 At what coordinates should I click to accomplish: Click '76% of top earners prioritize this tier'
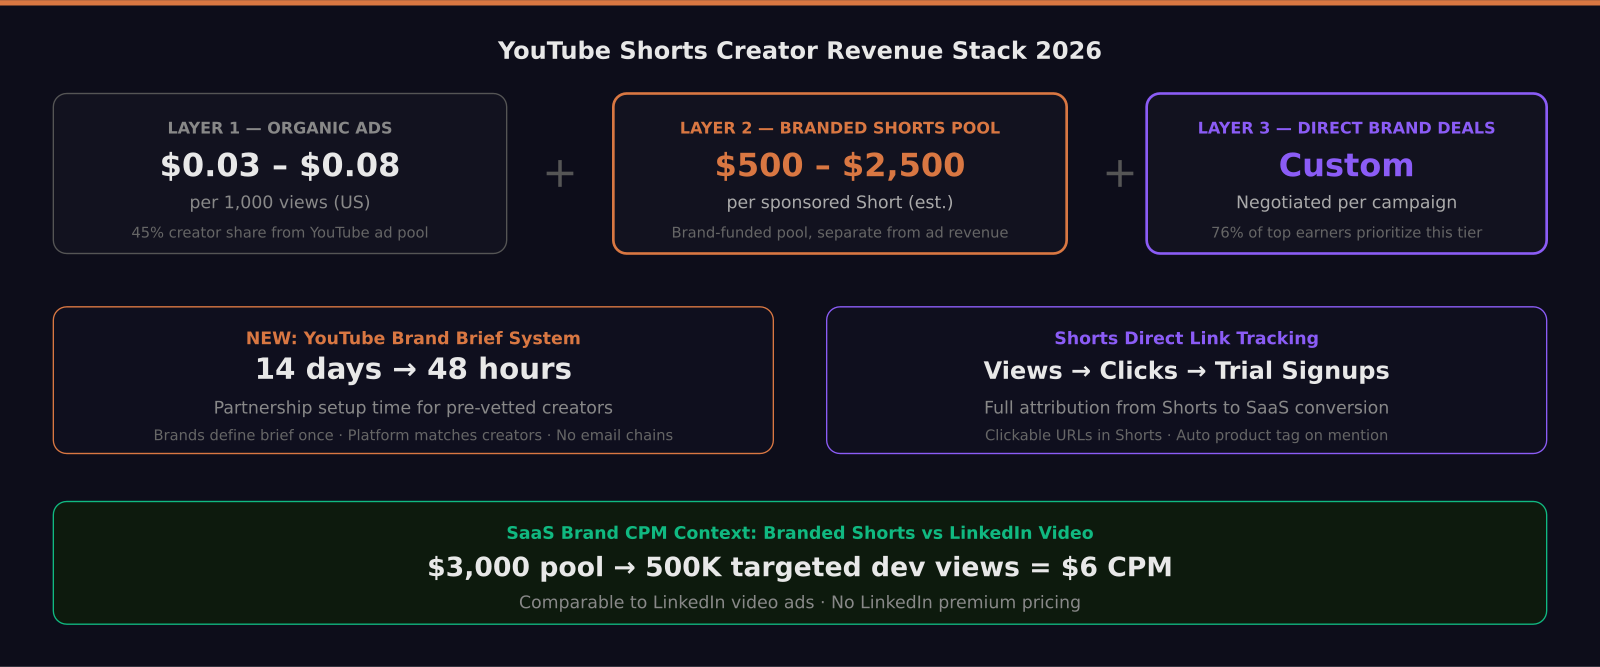coord(1347,232)
